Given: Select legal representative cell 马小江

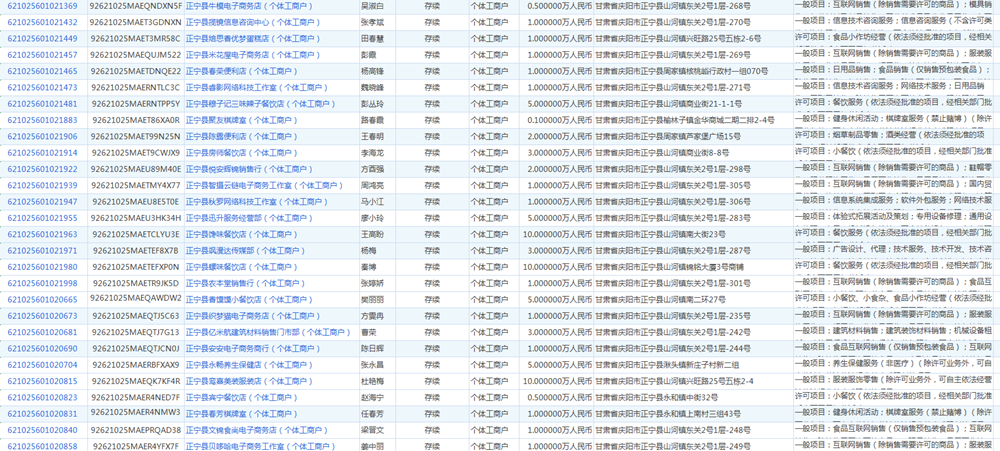Looking at the screenshot, I should [371, 201].
